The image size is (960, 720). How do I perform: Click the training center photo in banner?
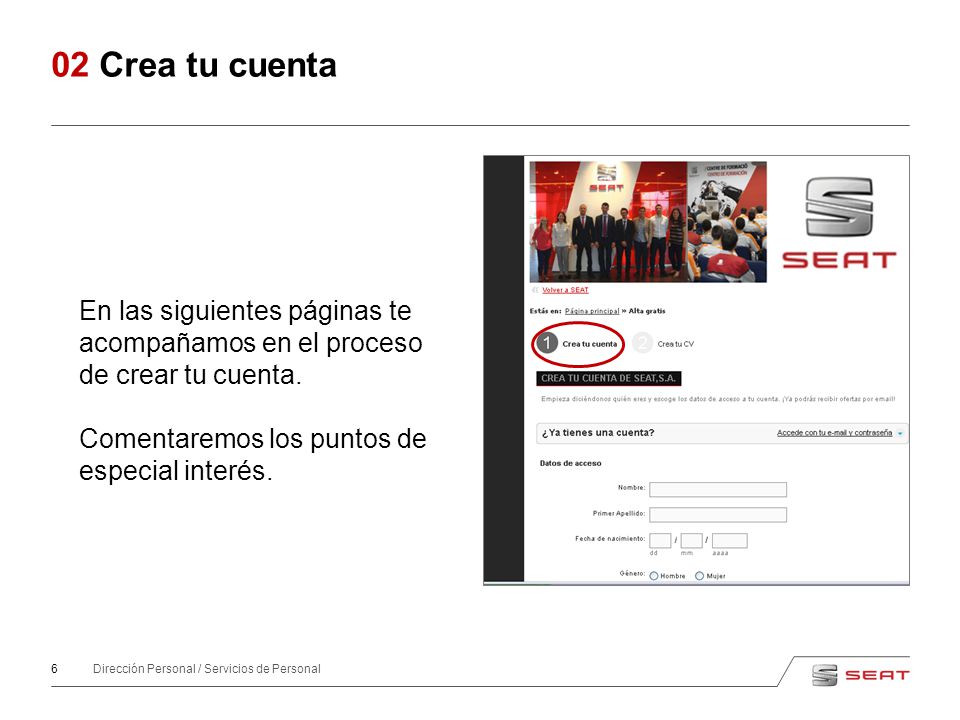[x=727, y=222]
